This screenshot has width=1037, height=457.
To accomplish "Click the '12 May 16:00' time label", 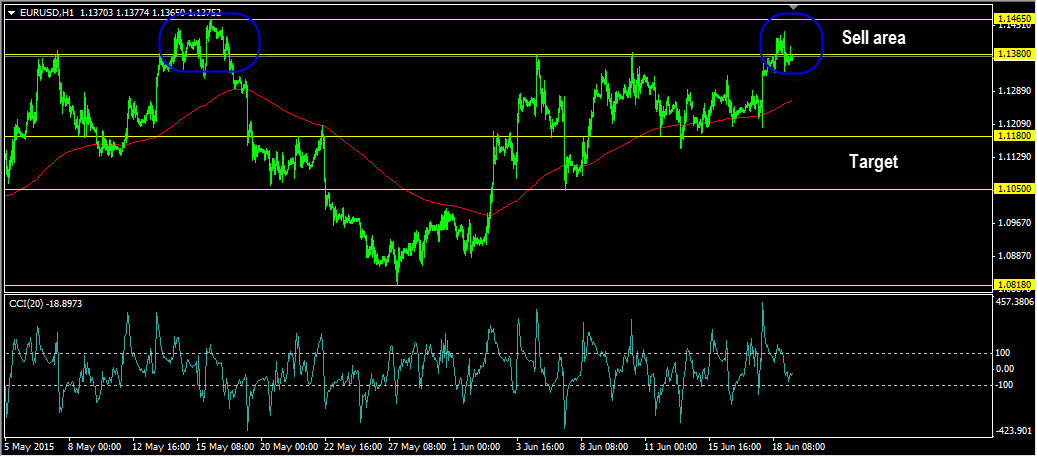I will pos(159,446).
